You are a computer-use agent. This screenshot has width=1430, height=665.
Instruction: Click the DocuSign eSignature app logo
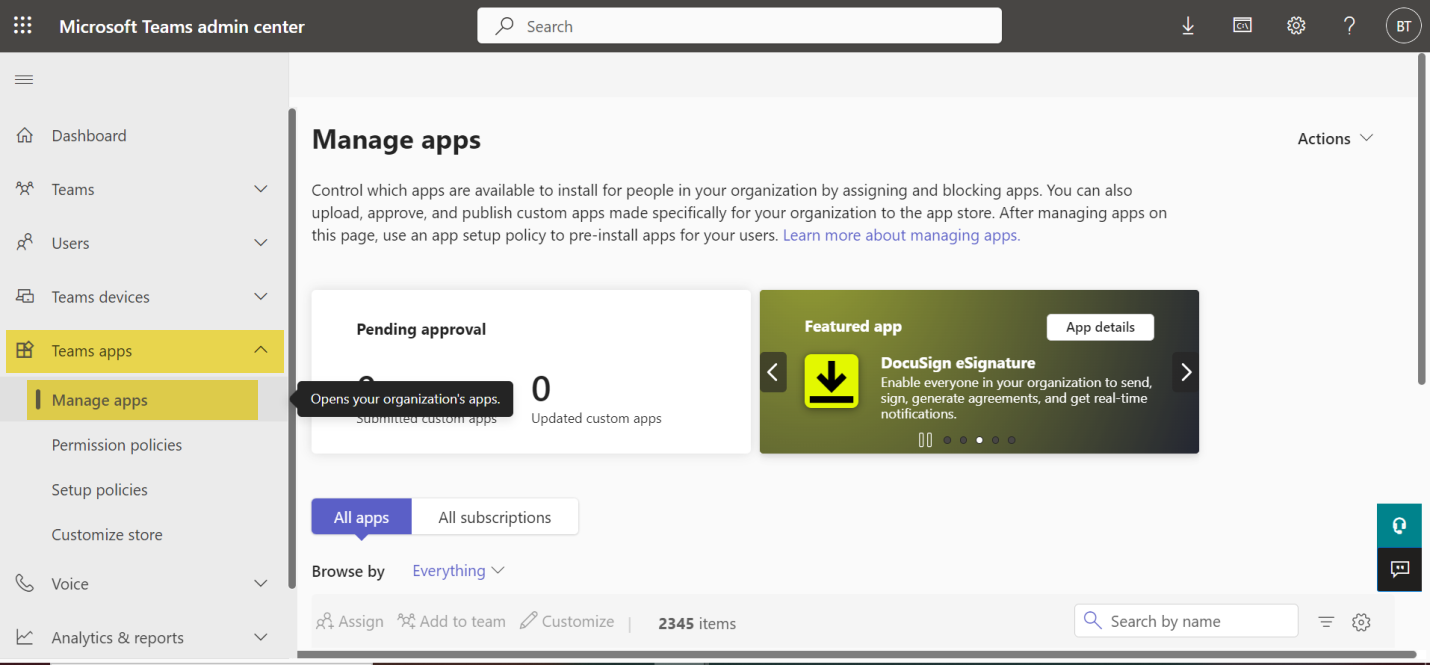pyautogui.click(x=832, y=381)
